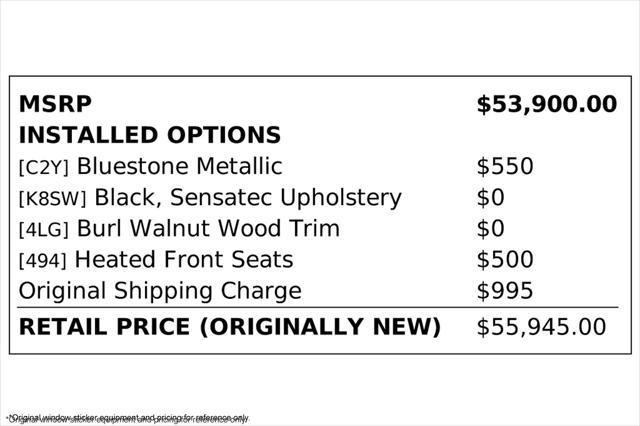Select the Black, Sensatec Upholstery text
640x426 pixels.
(x=248, y=198)
